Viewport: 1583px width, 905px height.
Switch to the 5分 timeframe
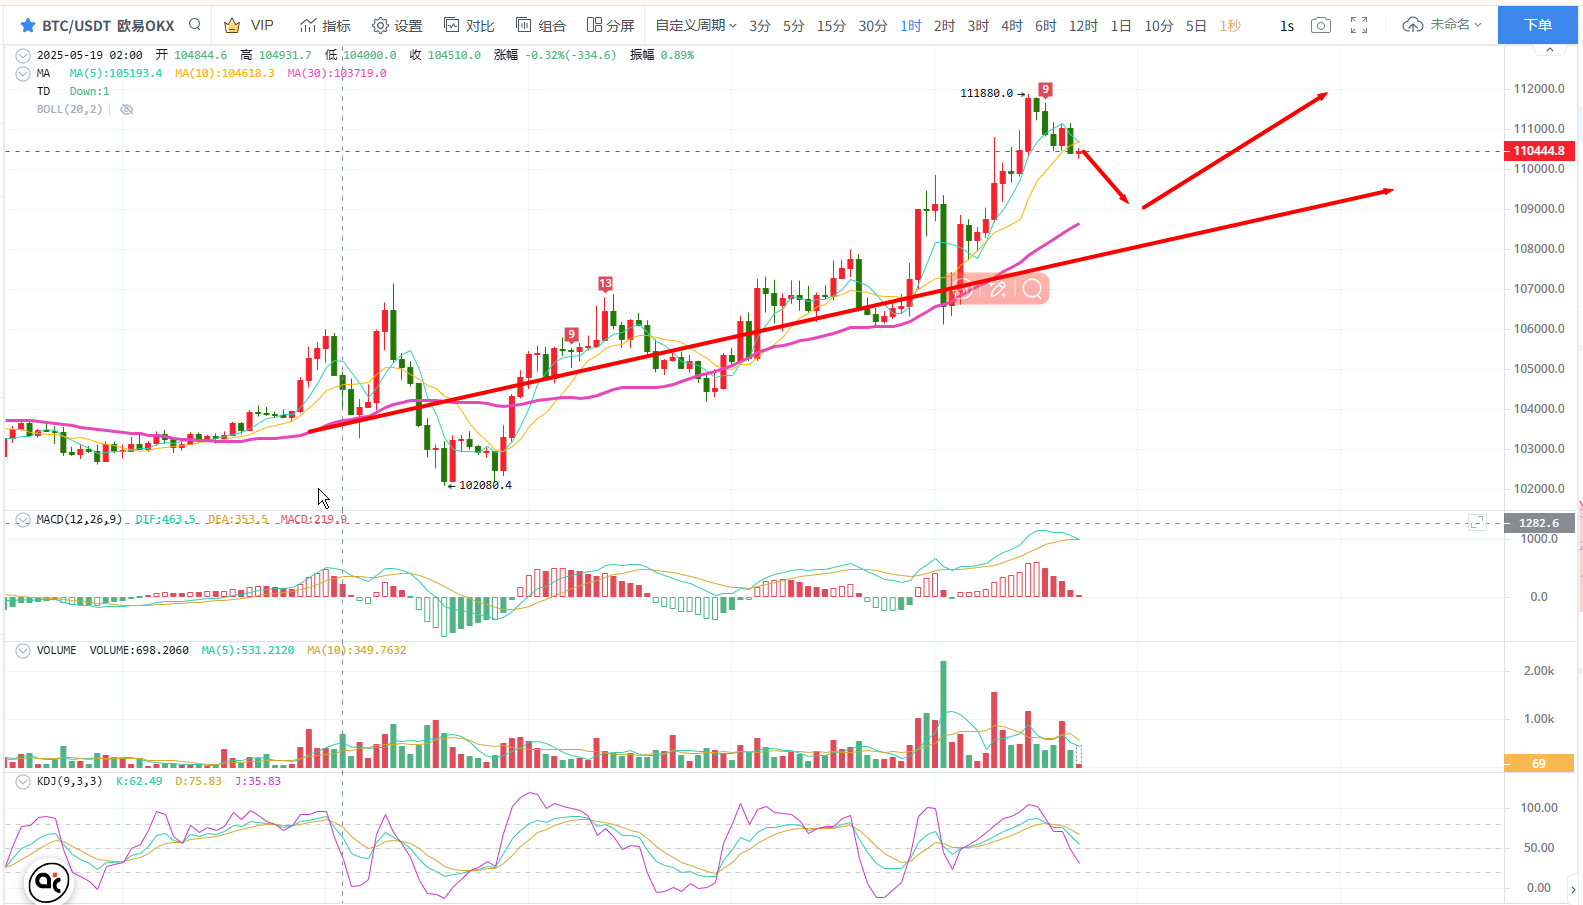[794, 25]
